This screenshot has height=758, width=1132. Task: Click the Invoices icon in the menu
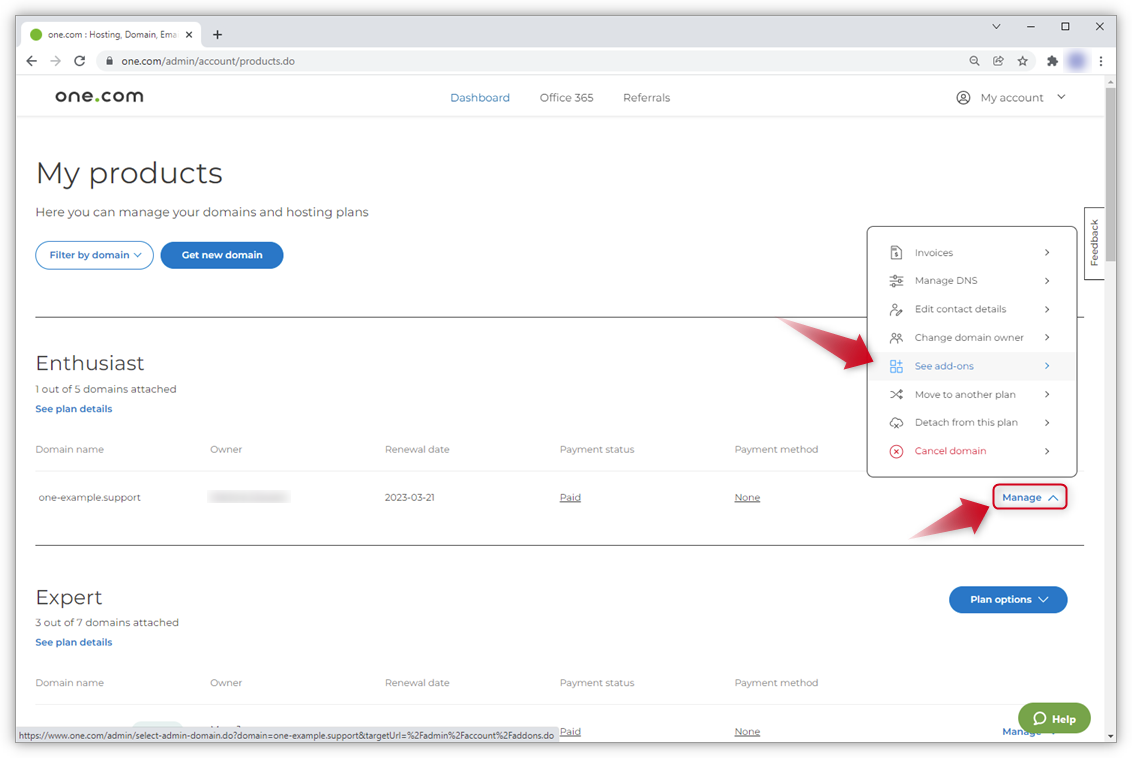coord(896,253)
